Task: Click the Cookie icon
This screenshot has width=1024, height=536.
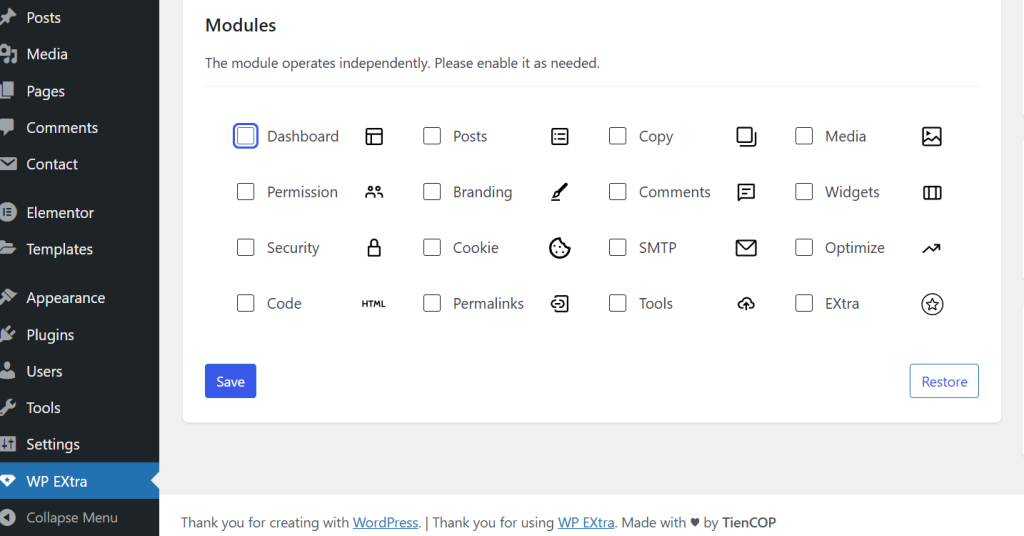Action: click(560, 248)
